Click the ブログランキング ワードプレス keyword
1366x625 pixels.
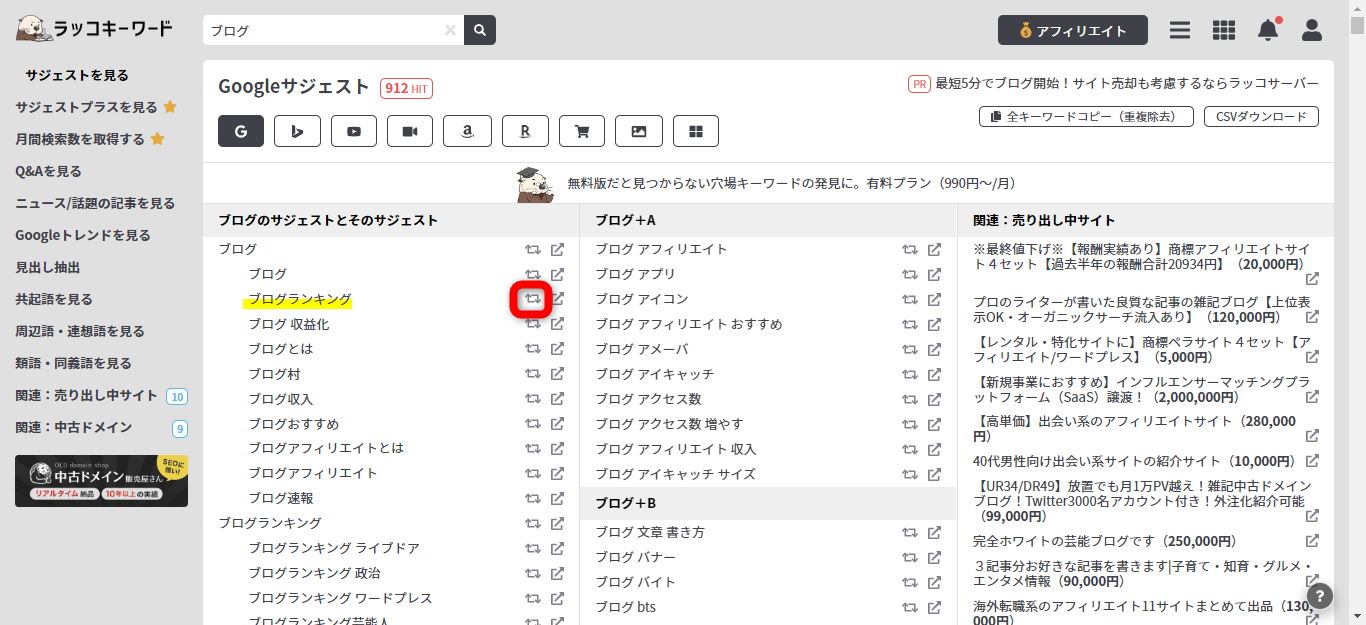coord(340,598)
